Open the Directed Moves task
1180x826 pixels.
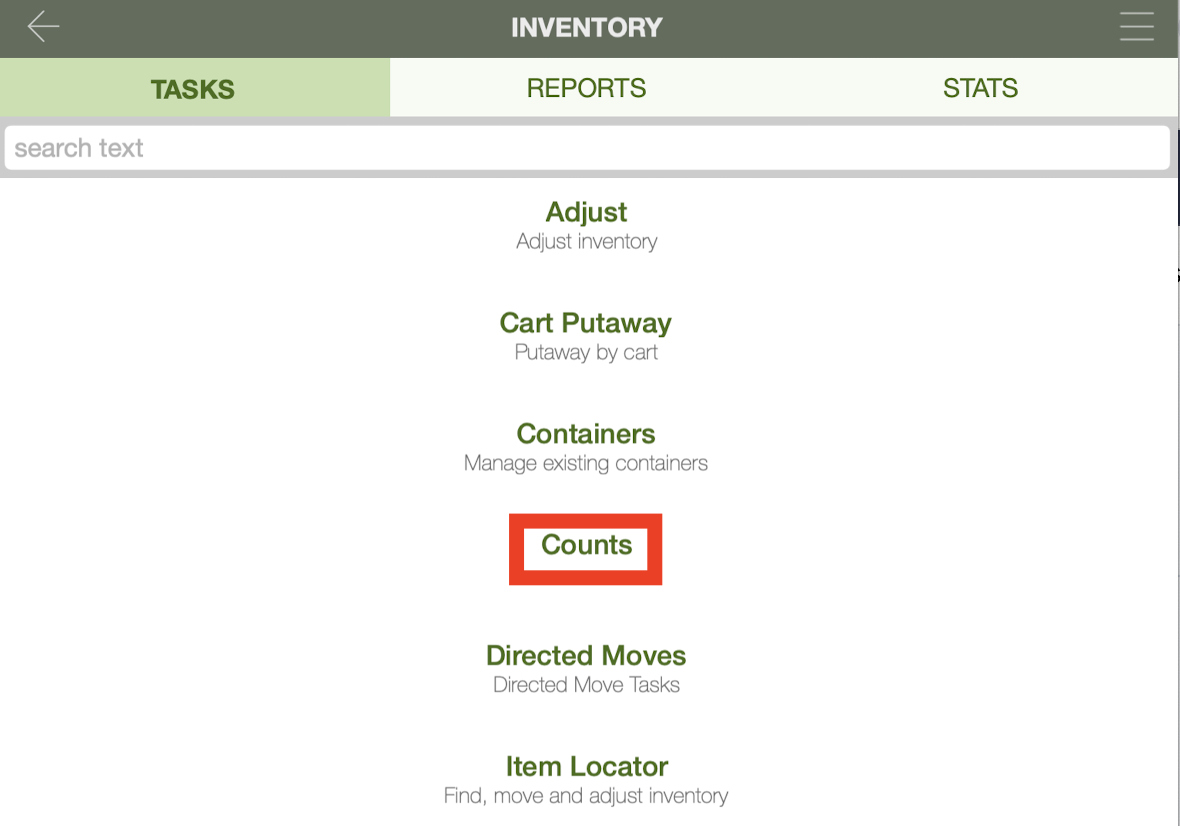pos(586,656)
